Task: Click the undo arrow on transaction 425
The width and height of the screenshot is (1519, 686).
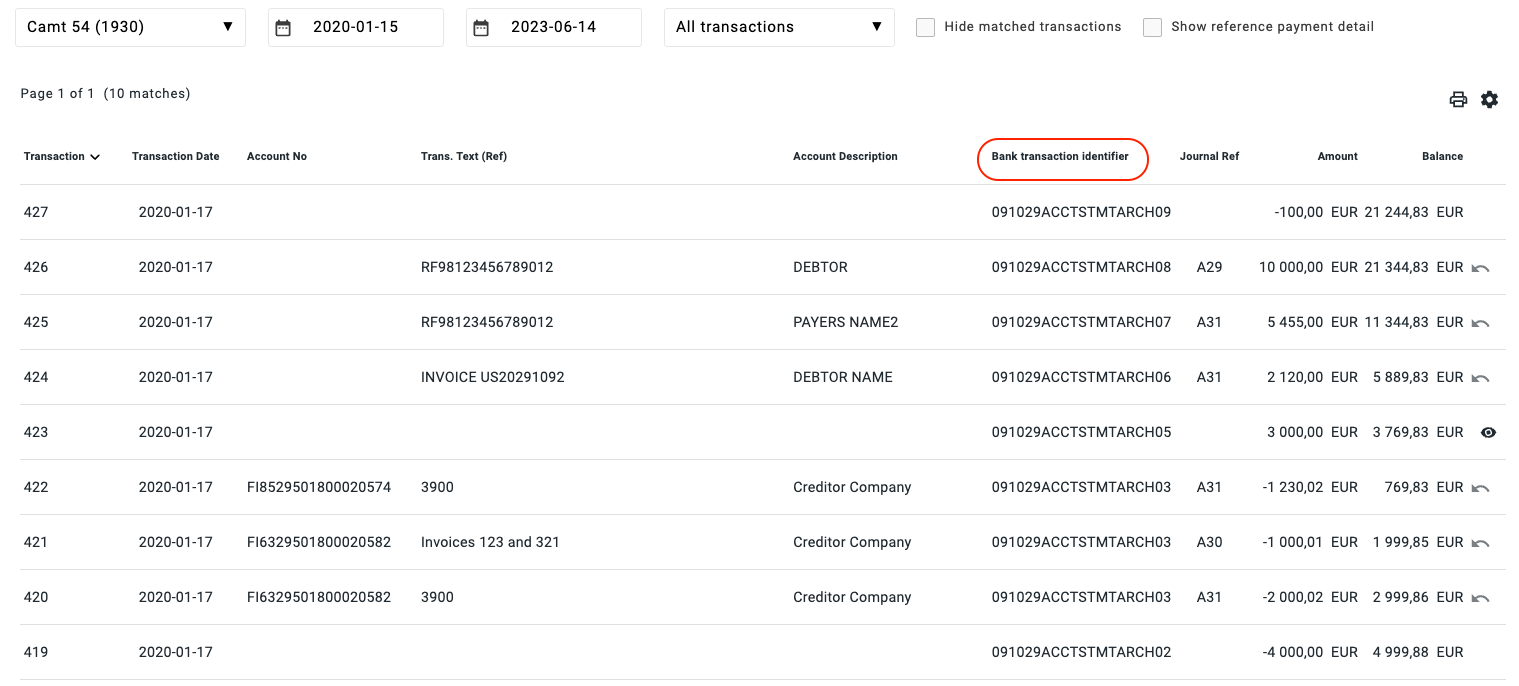Action: point(1481,323)
